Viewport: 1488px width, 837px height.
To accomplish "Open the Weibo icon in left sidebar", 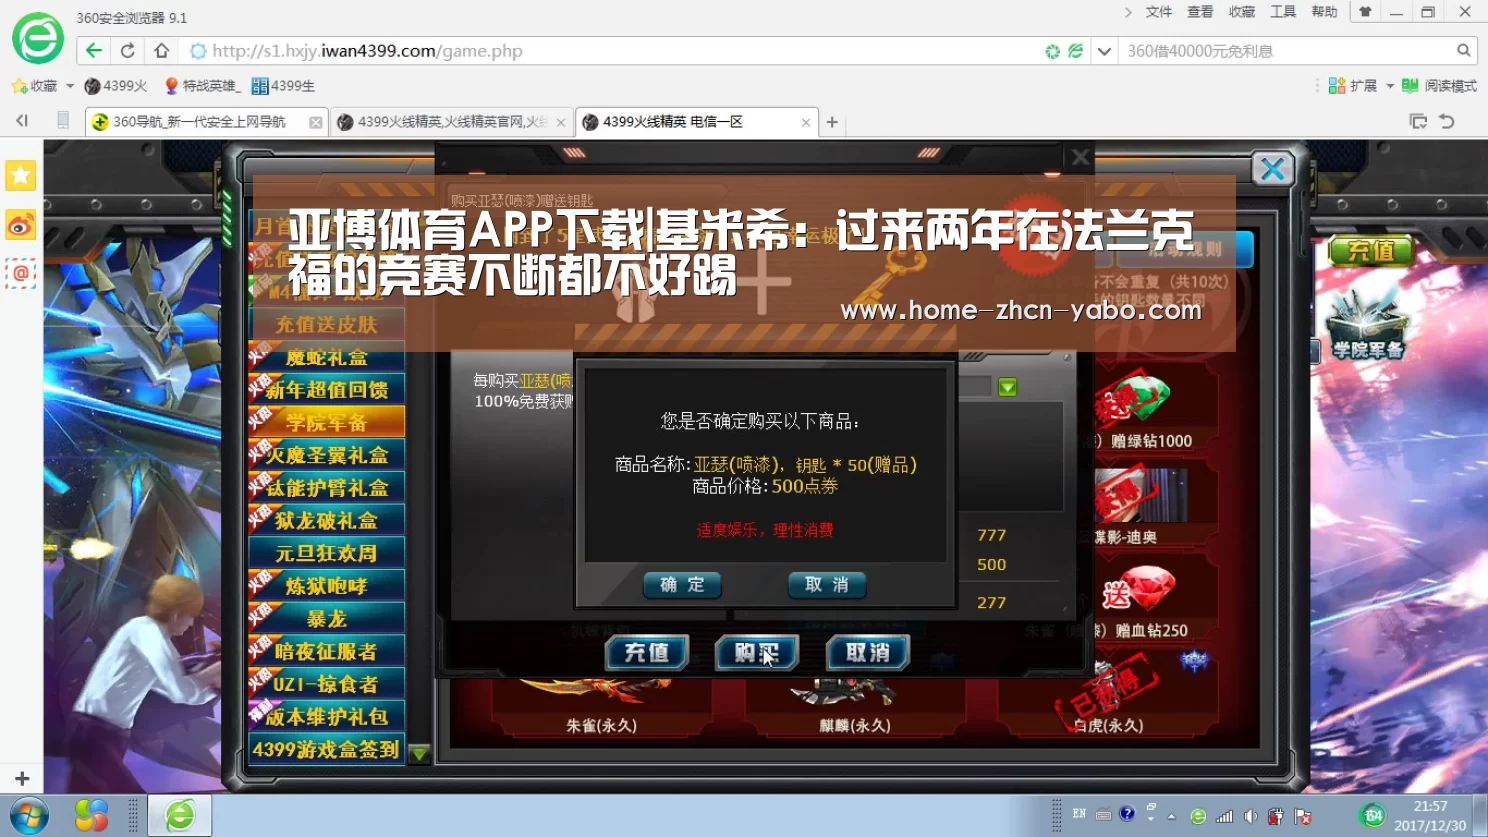I will 21,225.
